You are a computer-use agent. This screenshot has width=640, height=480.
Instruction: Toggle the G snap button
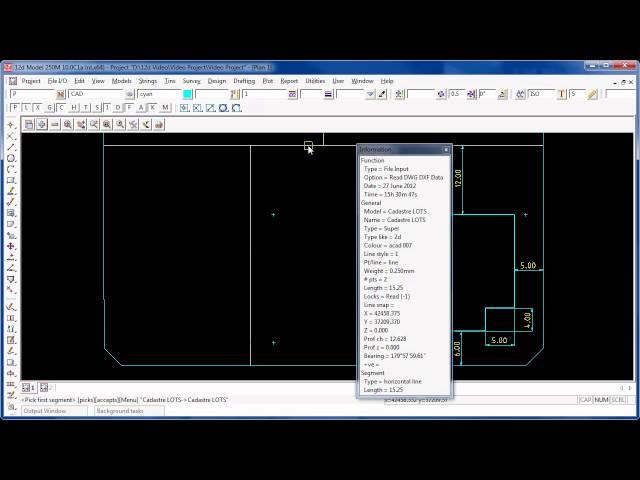coord(49,108)
